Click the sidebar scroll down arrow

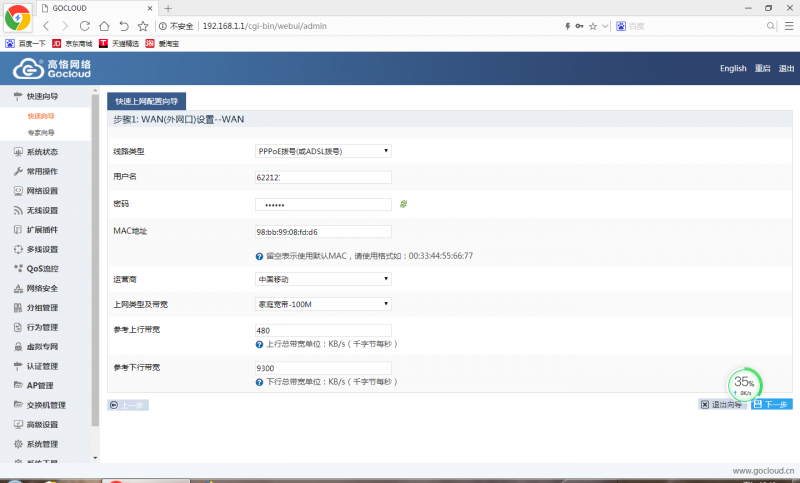pos(95,458)
